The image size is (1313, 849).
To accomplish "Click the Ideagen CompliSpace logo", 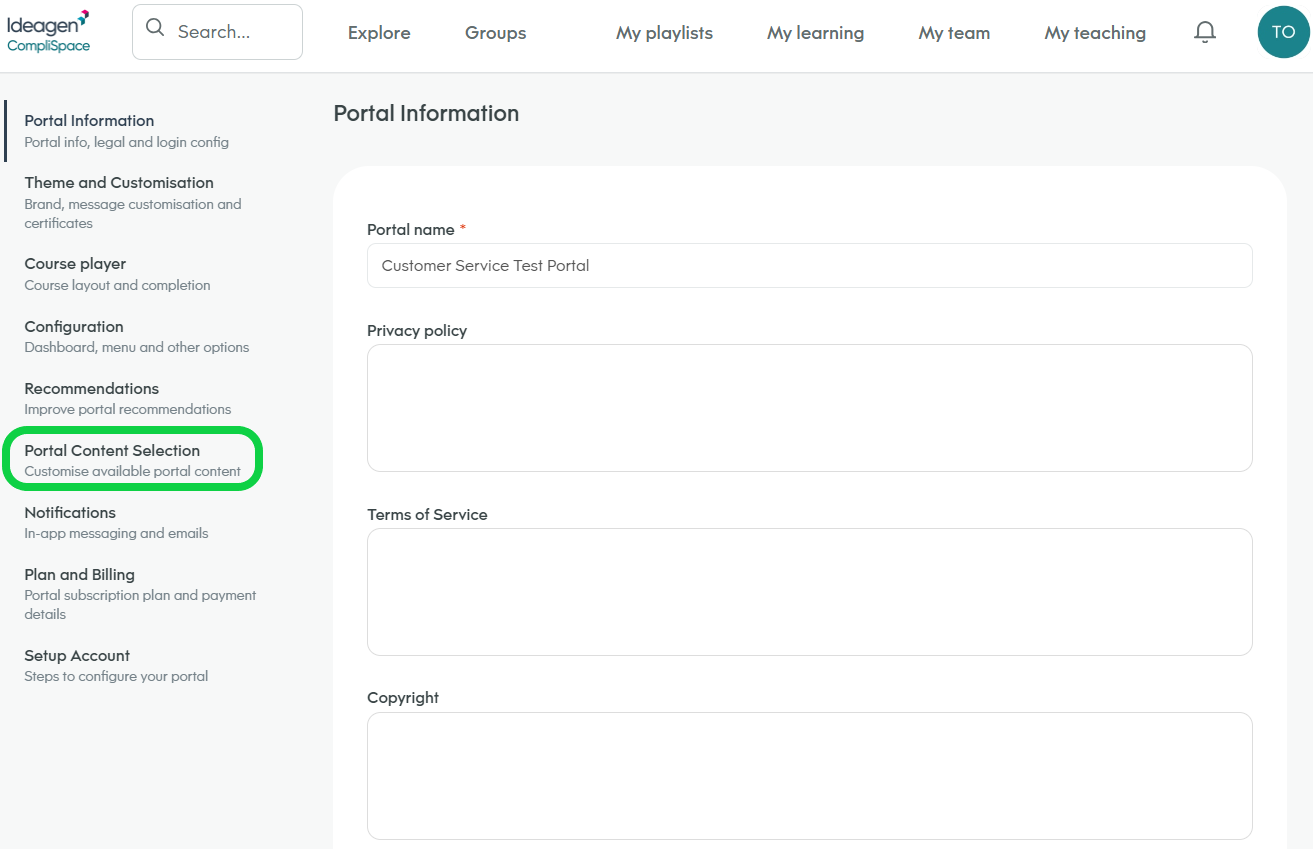I will coord(49,32).
